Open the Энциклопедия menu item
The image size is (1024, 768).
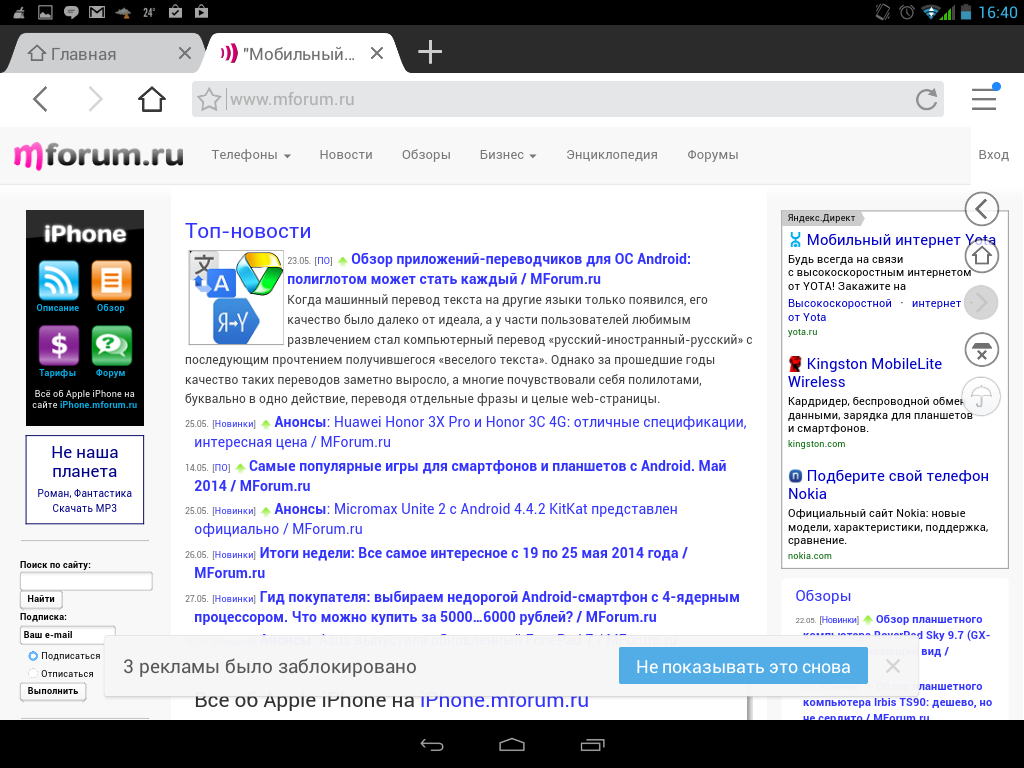tap(611, 155)
